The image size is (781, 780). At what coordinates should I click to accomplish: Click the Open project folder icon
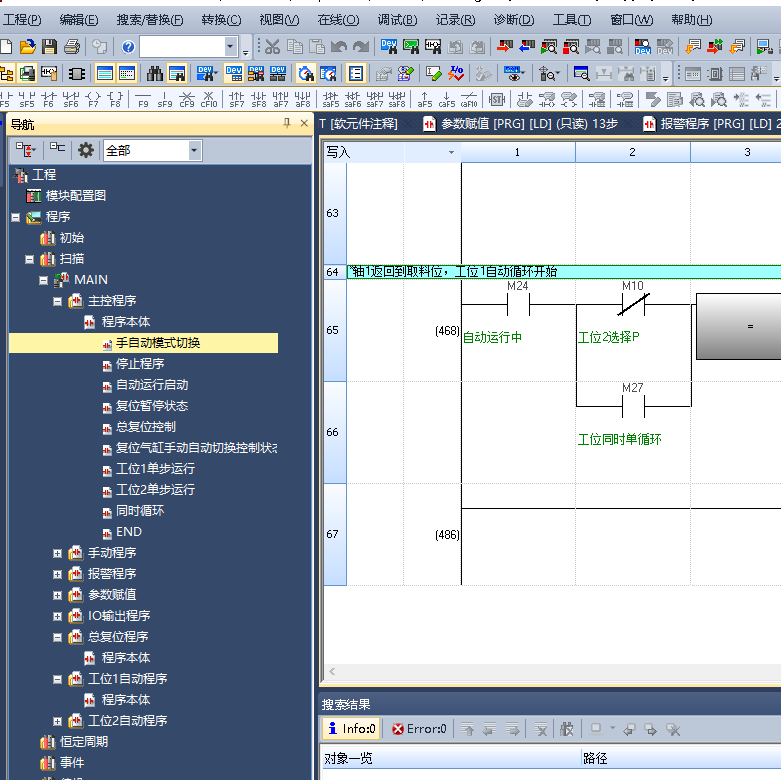tap(28, 47)
